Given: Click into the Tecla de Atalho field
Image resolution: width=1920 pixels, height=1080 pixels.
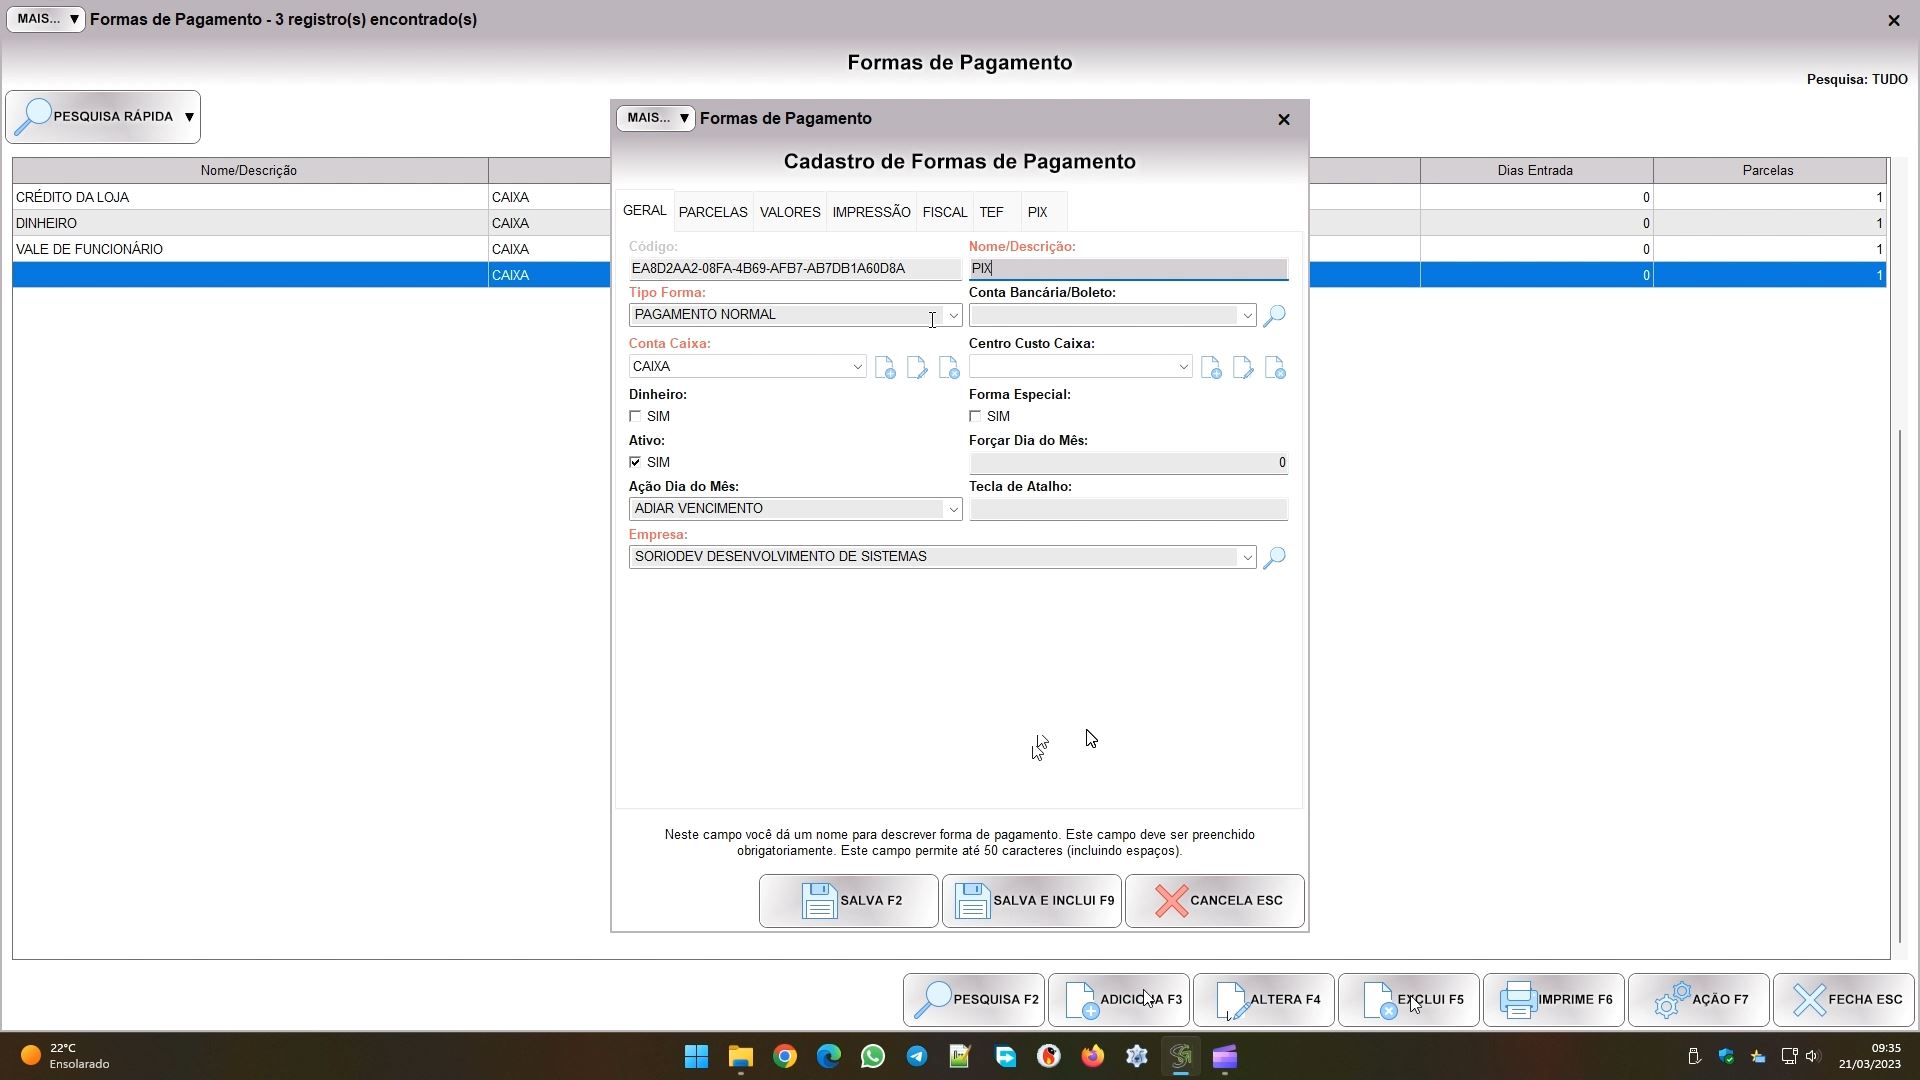Looking at the screenshot, I should [1128, 509].
